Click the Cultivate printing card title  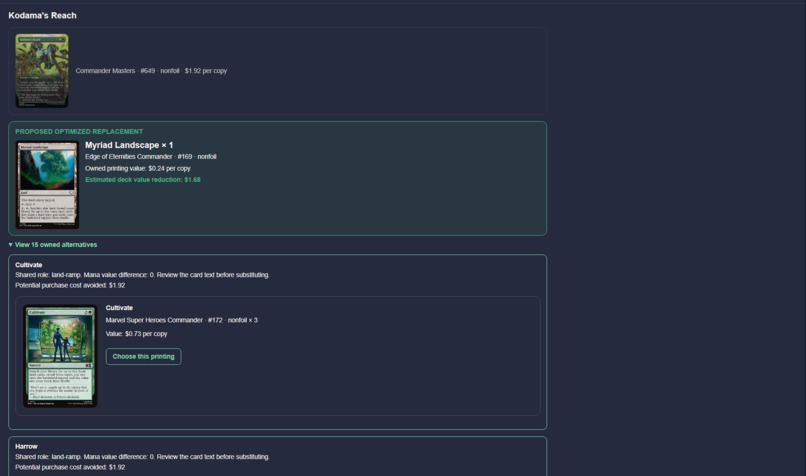click(x=119, y=308)
